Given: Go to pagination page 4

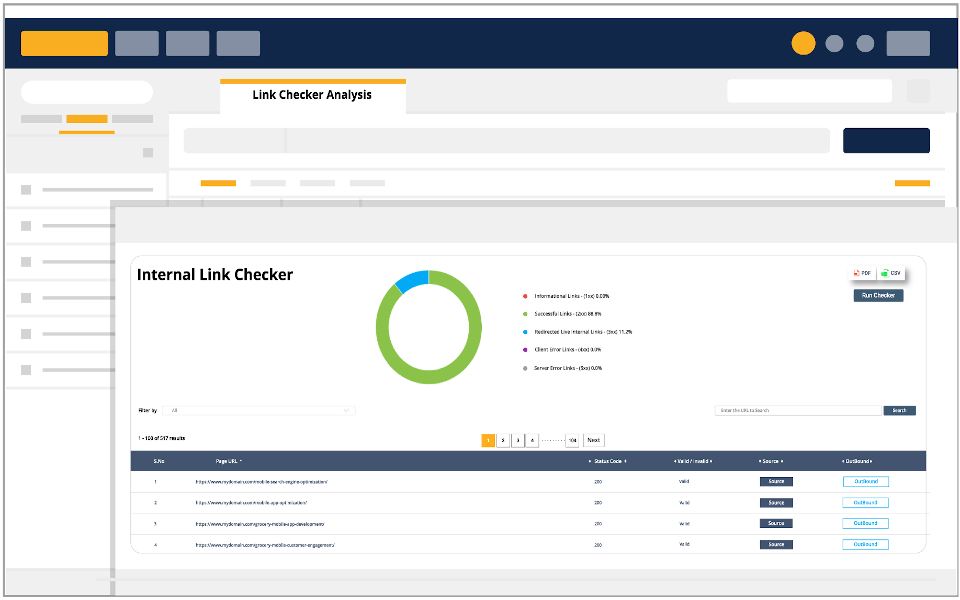Looking at the screenshot, I should pyautogui.click(x=532, y=440).
